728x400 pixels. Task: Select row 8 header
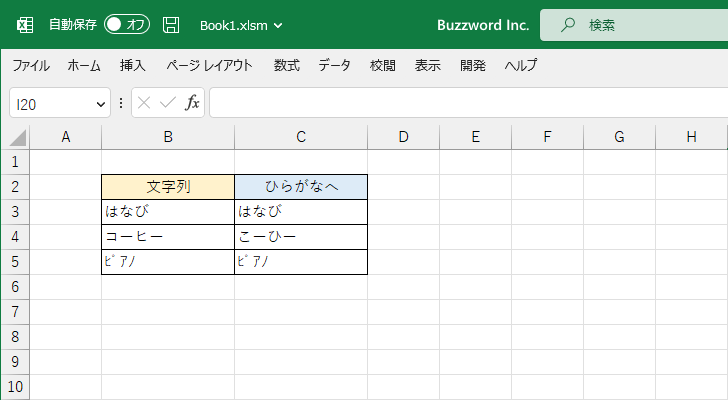15,337
